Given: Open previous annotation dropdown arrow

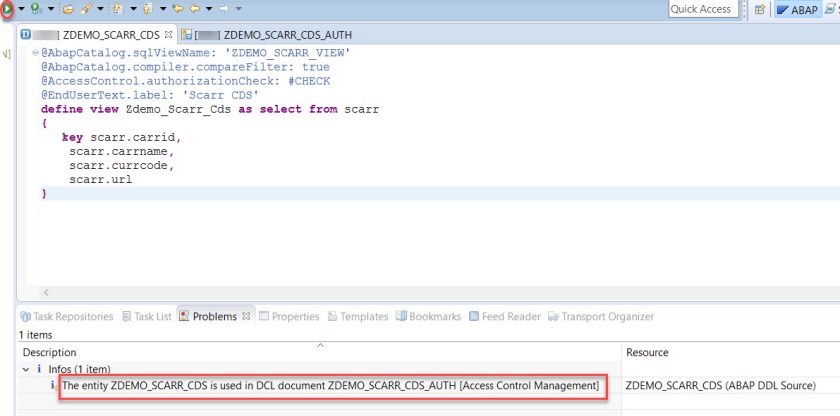Looking at the screenshot, I should (x=163, y=9).
